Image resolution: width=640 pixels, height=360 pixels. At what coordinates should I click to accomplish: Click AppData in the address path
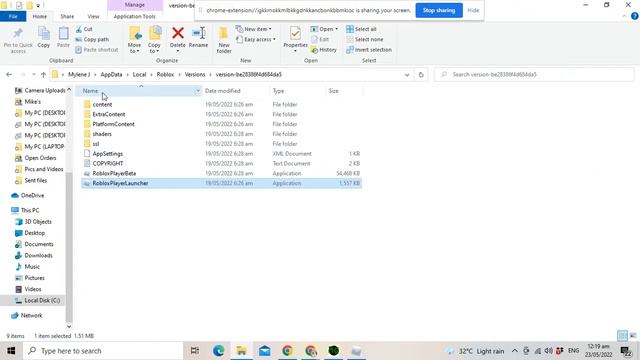[x=111, y=75]
